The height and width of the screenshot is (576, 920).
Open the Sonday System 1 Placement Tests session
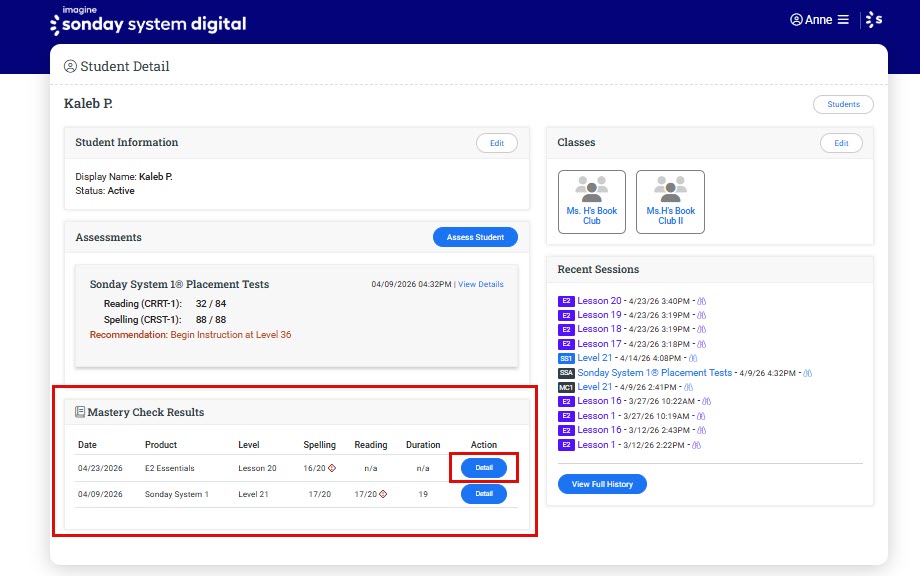tap(654, 372)
